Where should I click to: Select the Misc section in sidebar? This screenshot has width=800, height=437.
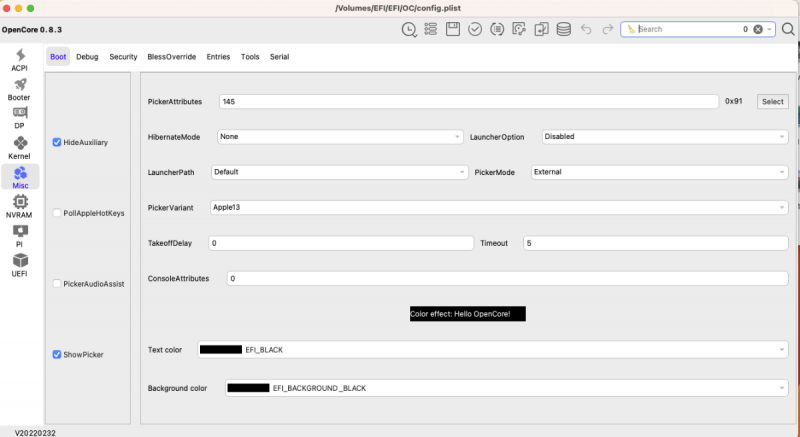[x=20, y=177]
